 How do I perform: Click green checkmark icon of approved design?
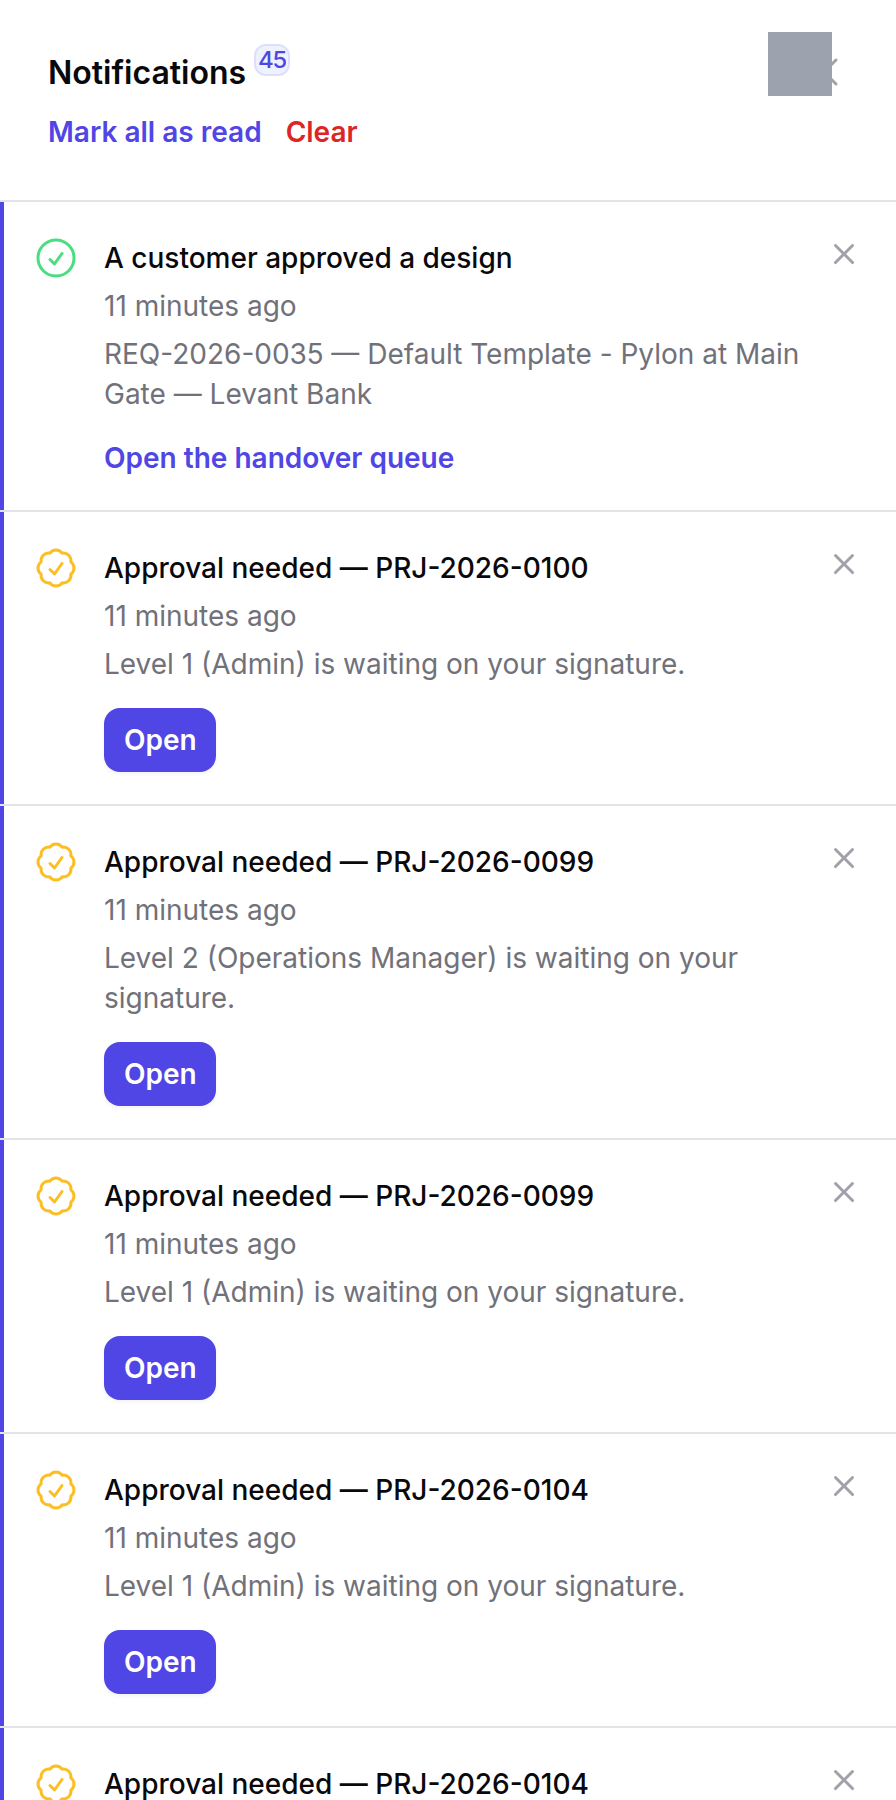[56, 258]
